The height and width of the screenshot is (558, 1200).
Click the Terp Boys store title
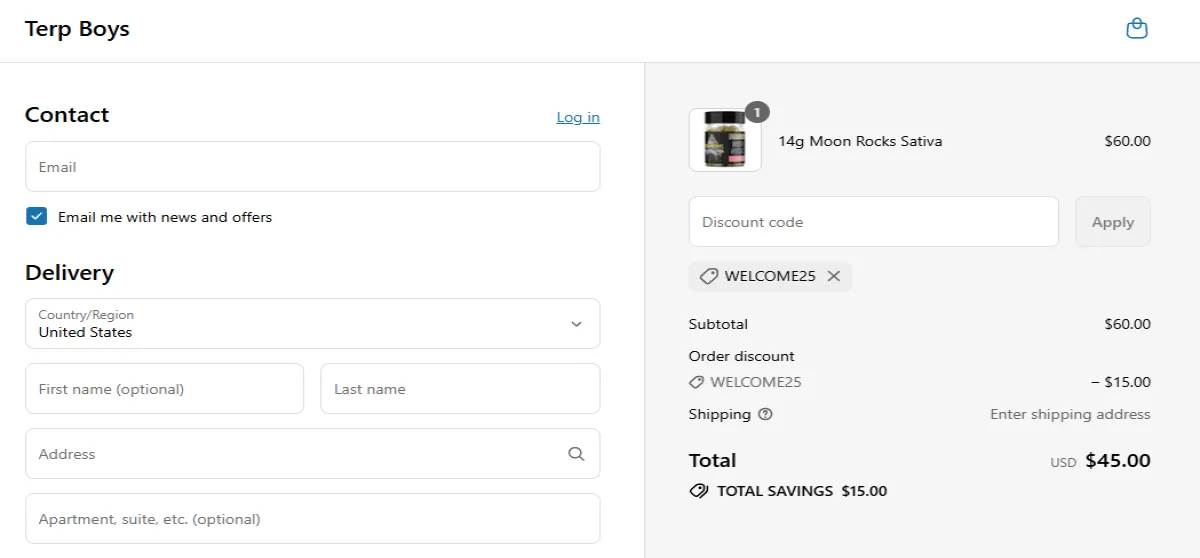coord(77,29)
